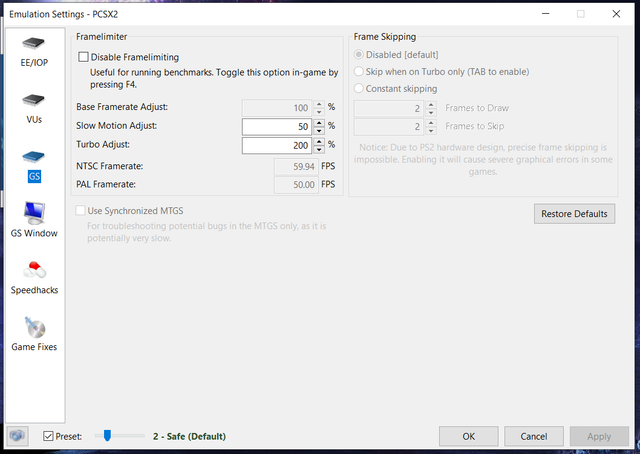Image resolution: width=640 pixels, height=454 pixels.
Task: Increase Frames to Draw with up arrow
Action: [x=431, y=105]
